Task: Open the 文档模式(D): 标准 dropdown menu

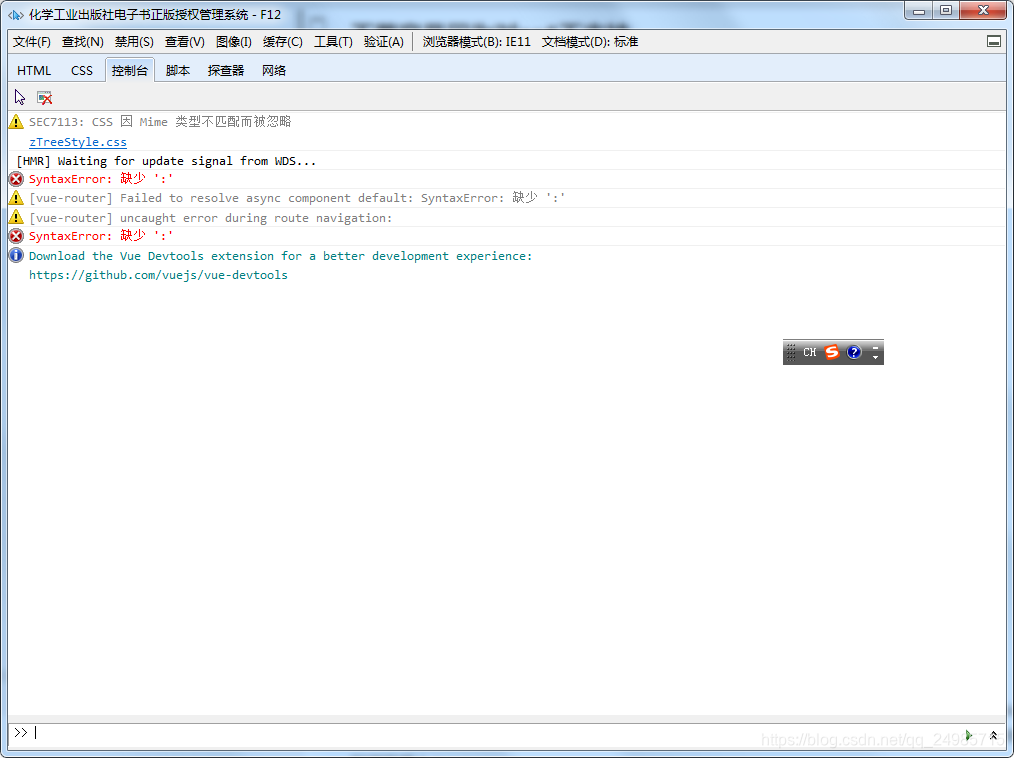Action: [589, 42]
